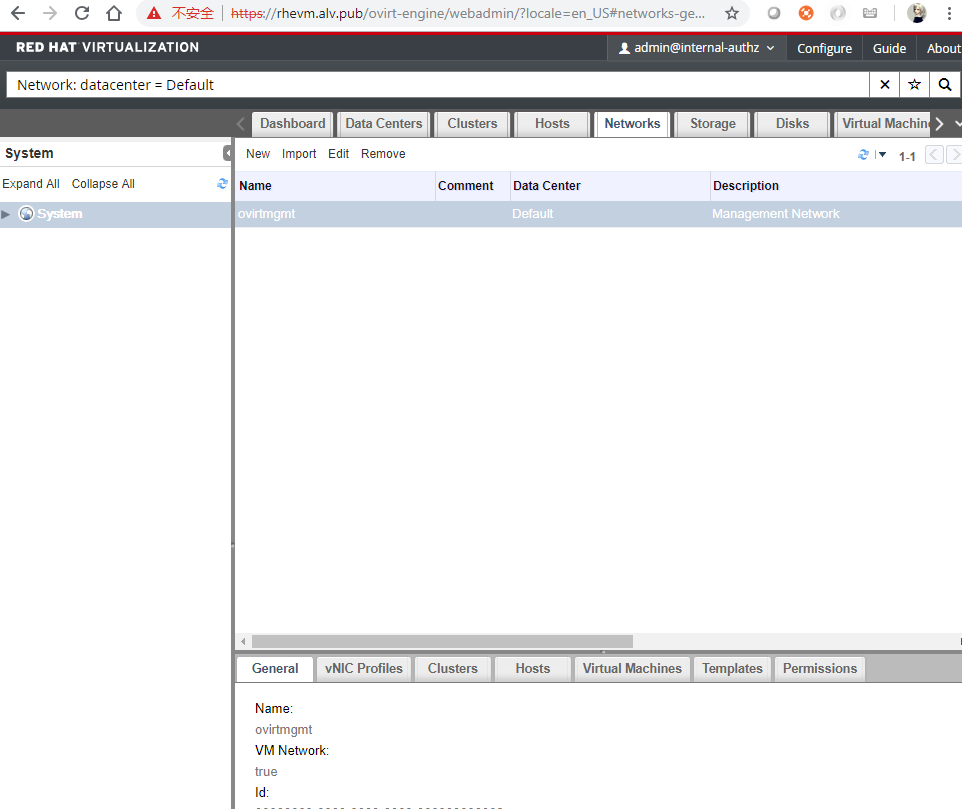Click the System globe icon in tree

pos(26,213)
